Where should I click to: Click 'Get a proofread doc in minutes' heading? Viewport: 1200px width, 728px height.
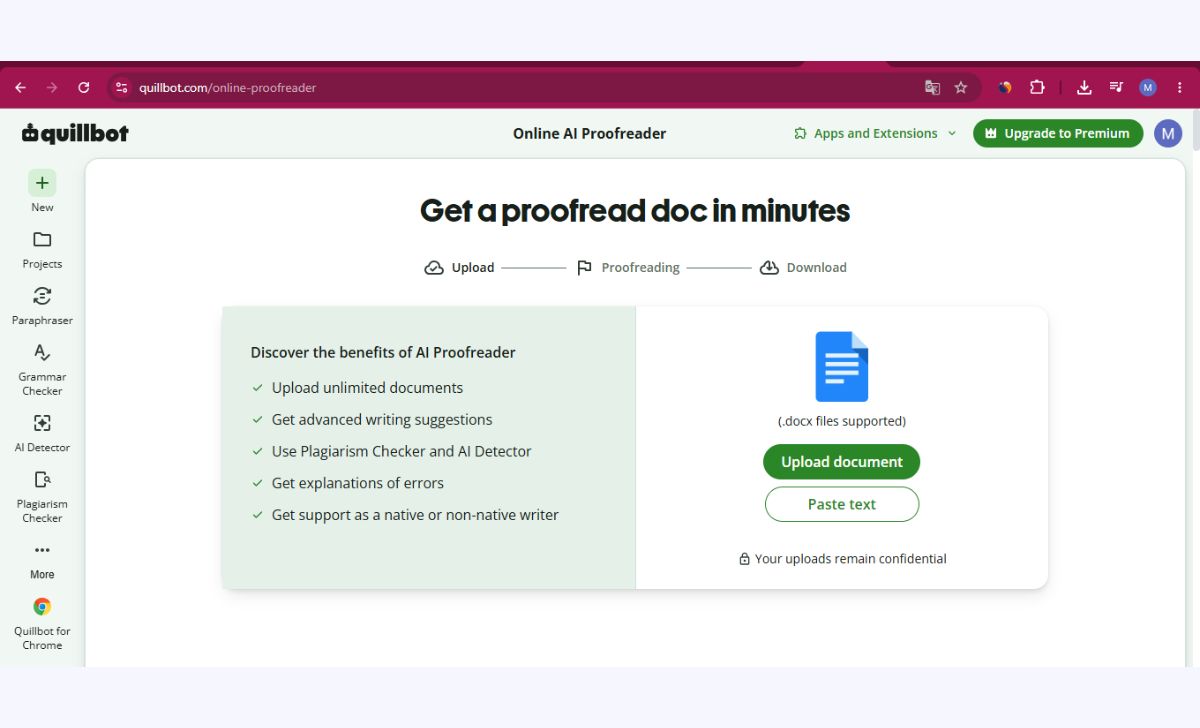coord(635,211)
